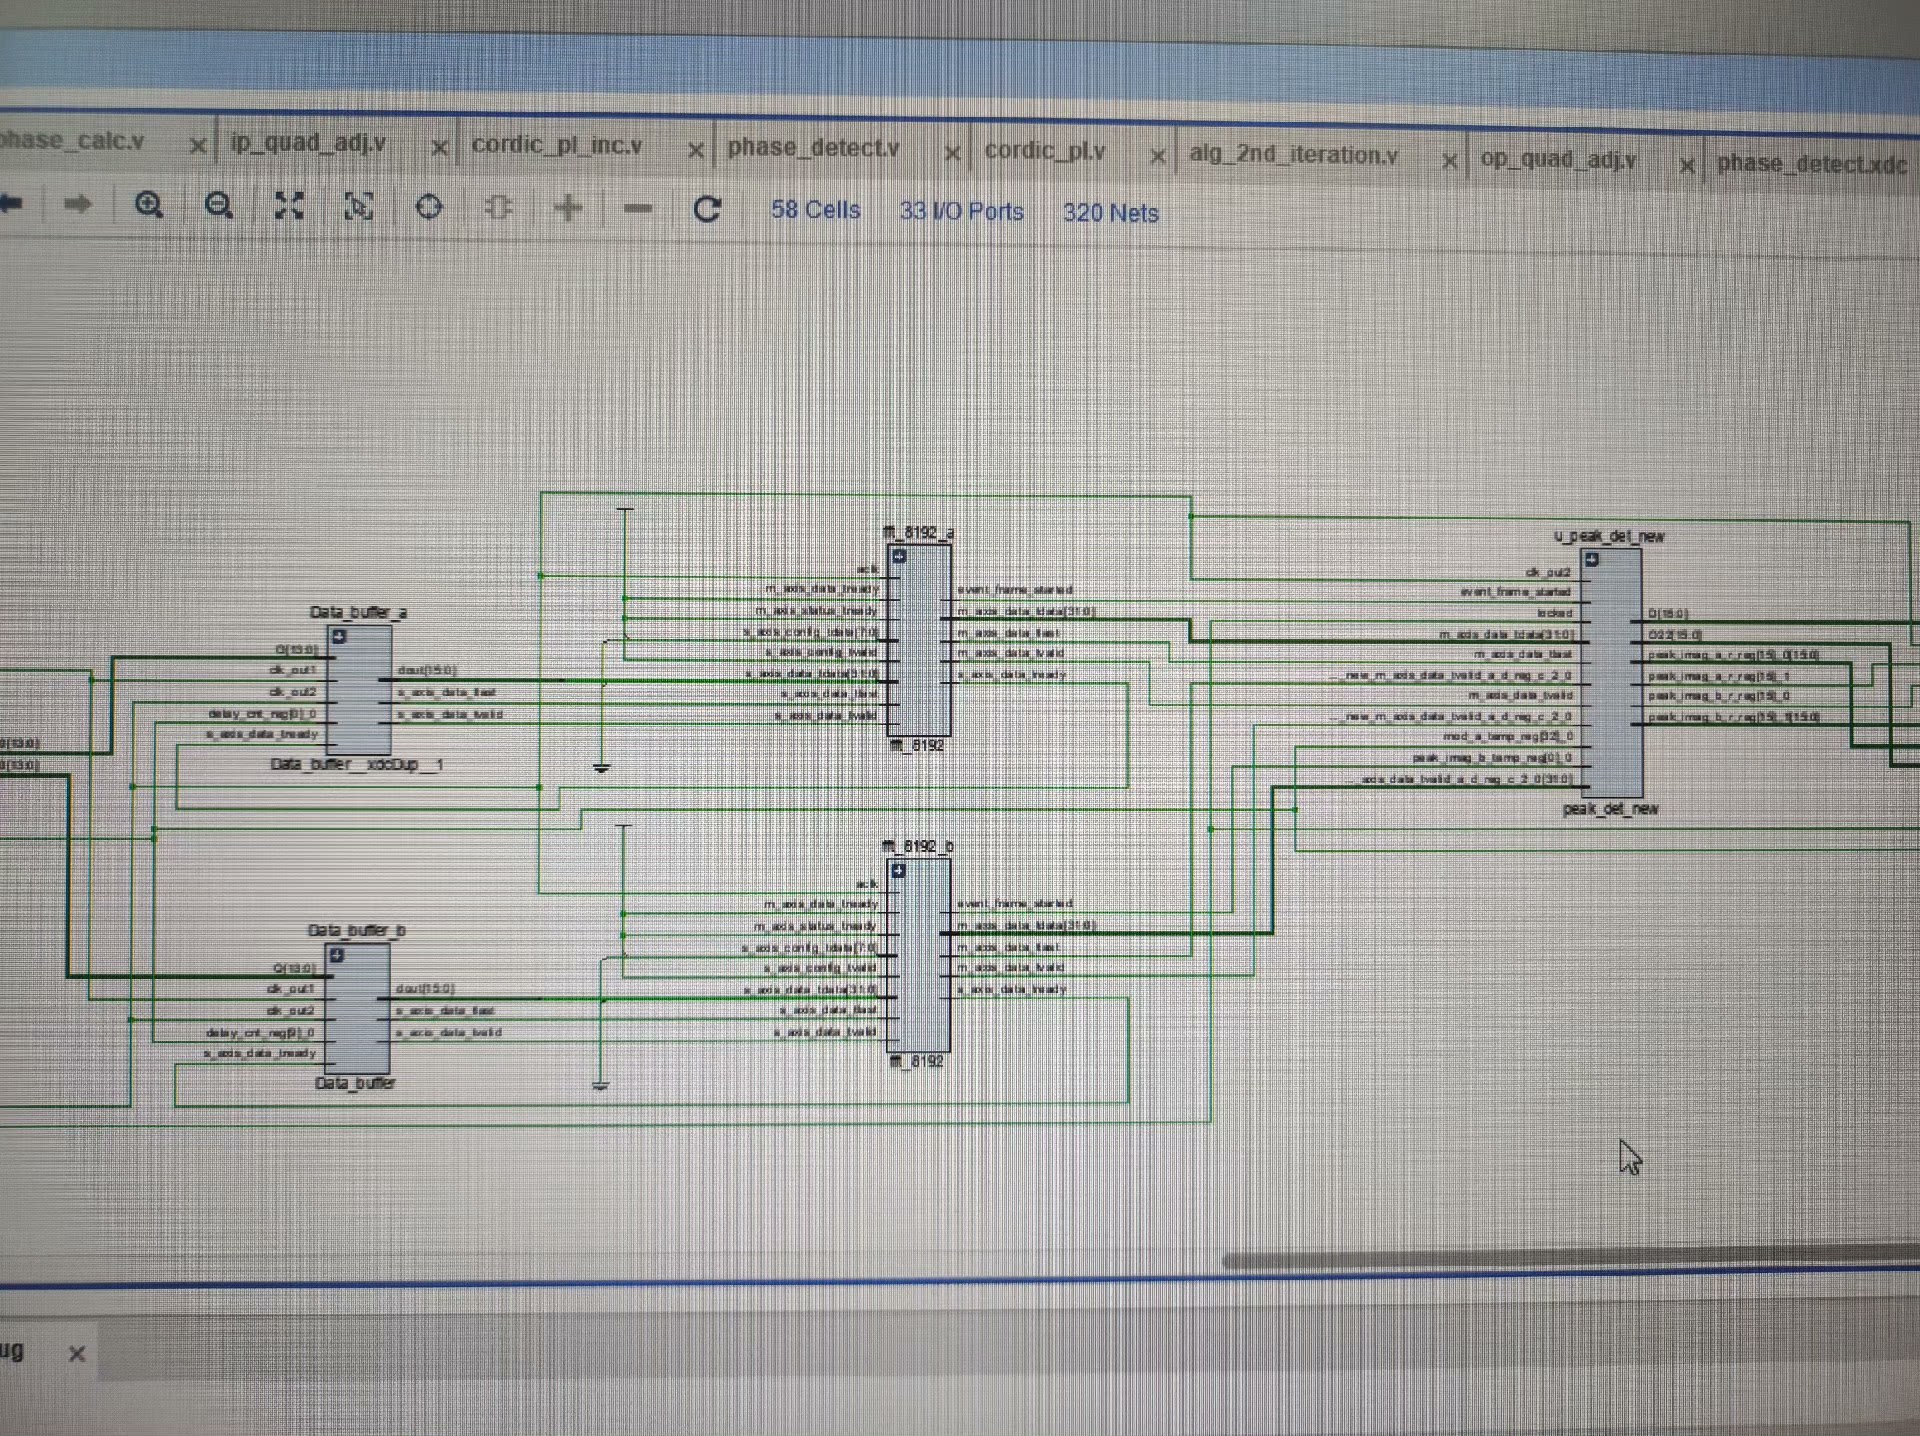Click the plus icon in schematic toolbar
The image size is (1920, 1436).
tap(568, 208)
